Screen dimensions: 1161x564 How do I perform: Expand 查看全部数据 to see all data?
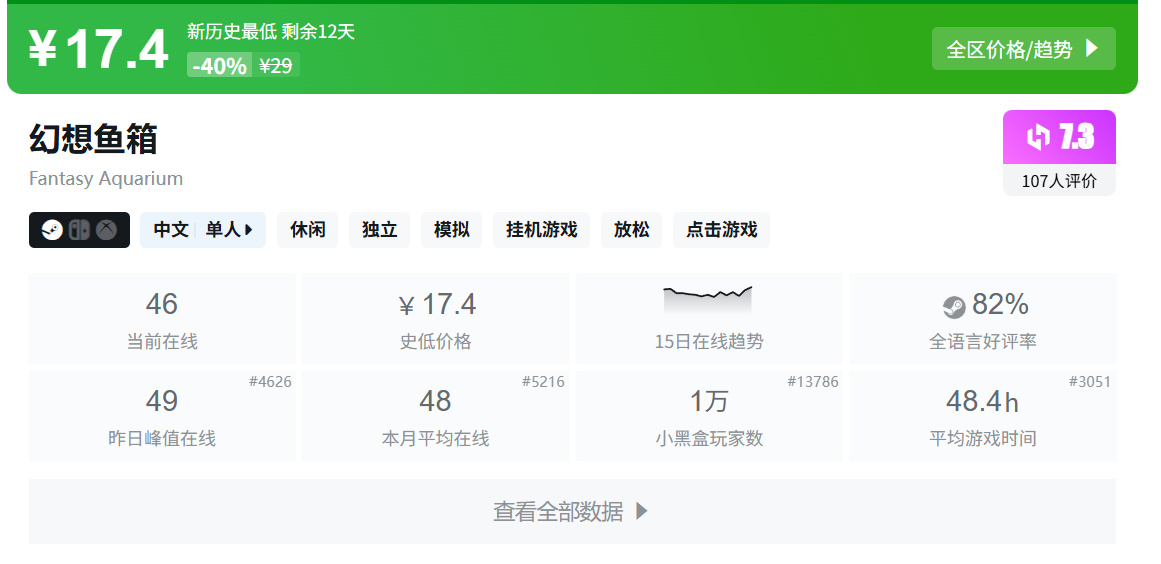(572, 511)
